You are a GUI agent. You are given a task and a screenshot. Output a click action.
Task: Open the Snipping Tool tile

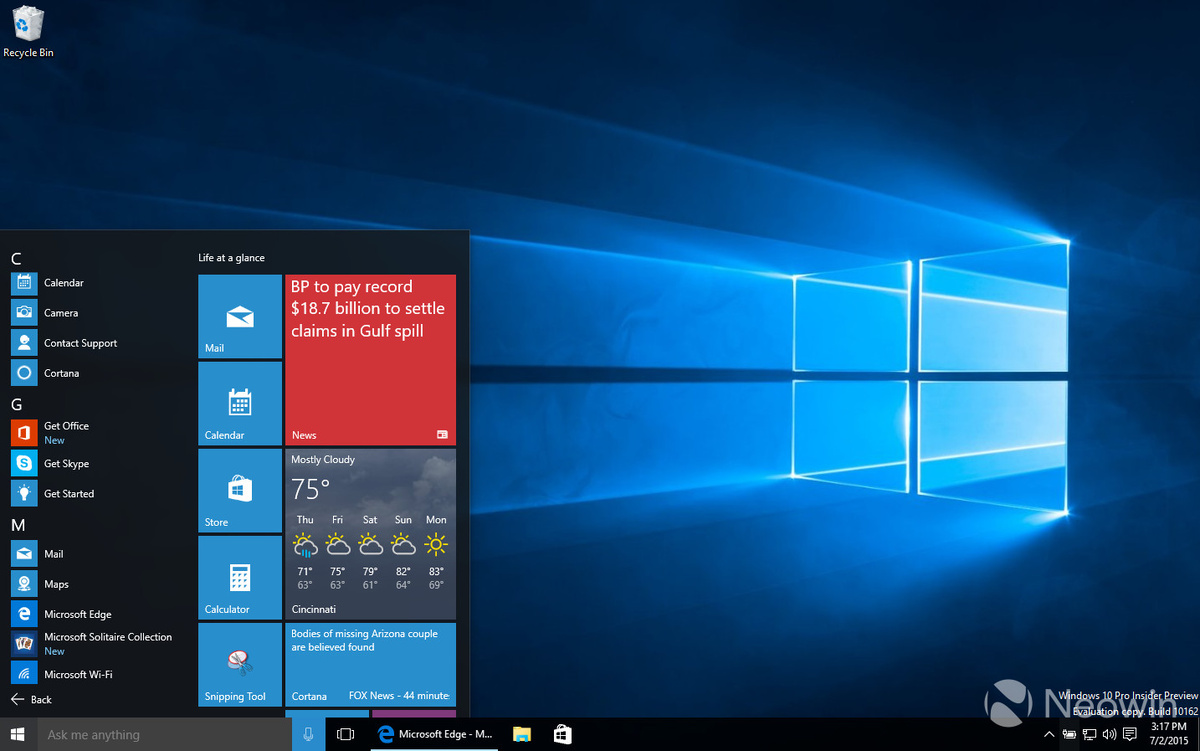240,664
